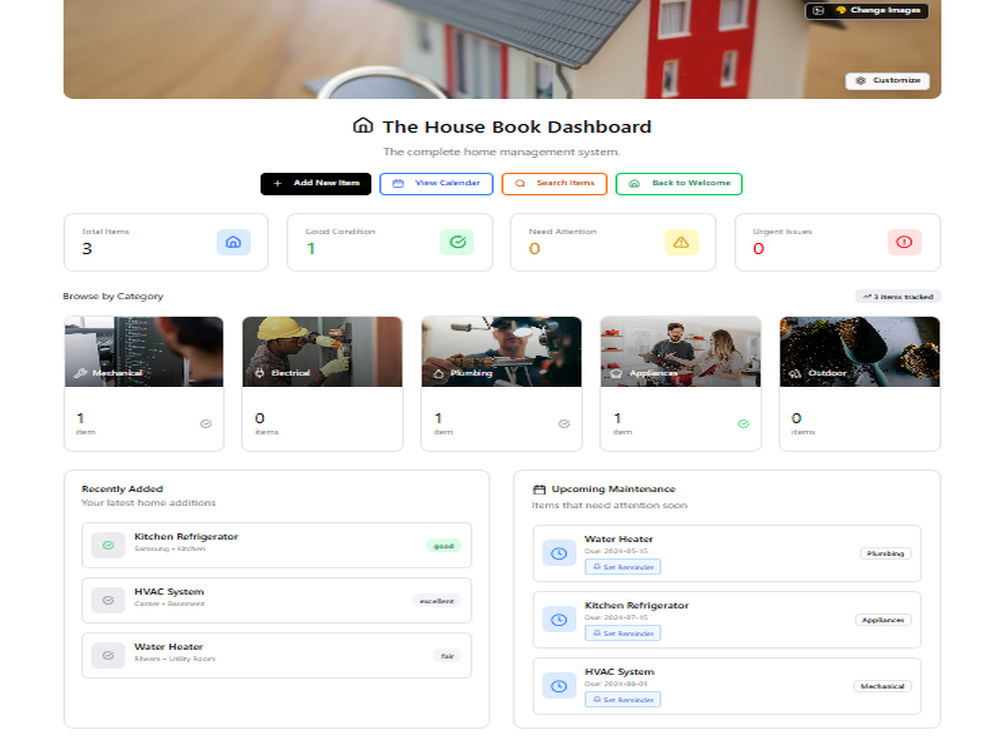Click the gray status check in Plumbing card
This screenshot has width=1000, height=750.
pos(564,423)
